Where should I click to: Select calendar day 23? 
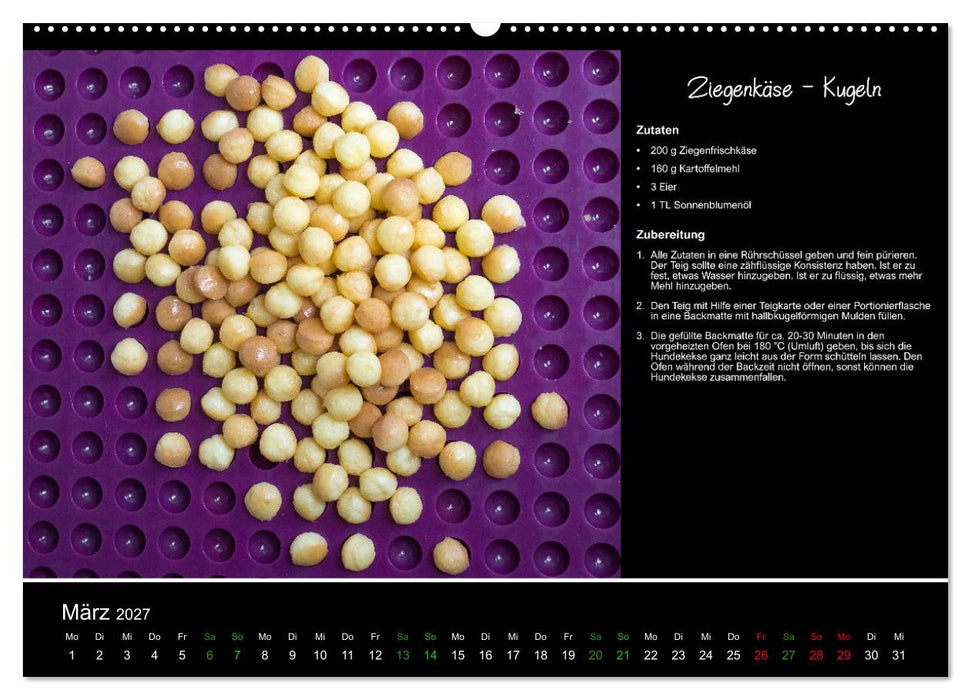point(678,655)
